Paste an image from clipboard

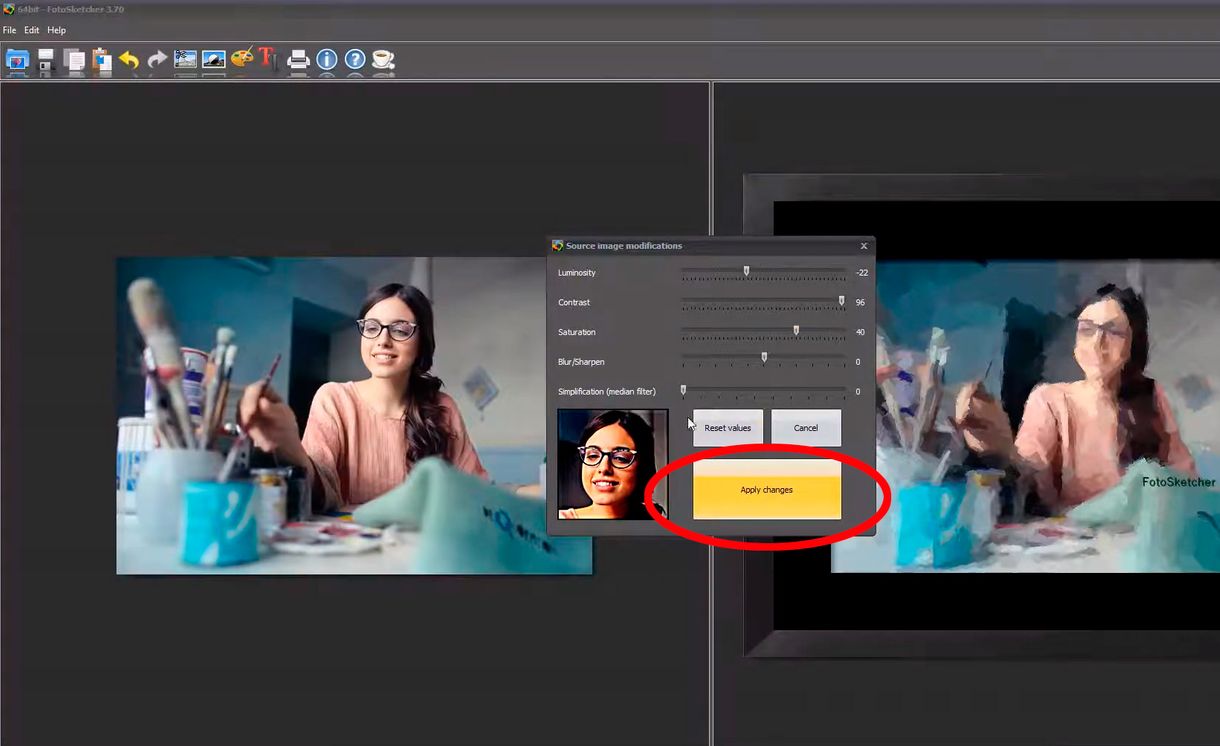coord(101,60)
